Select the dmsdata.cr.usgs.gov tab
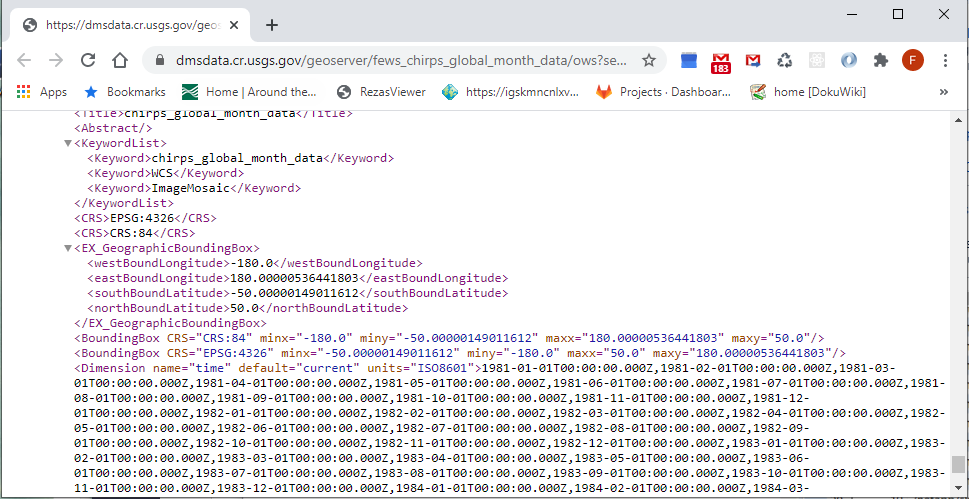Viewport: 969px width, 499px height. click(x=130, y=25)
